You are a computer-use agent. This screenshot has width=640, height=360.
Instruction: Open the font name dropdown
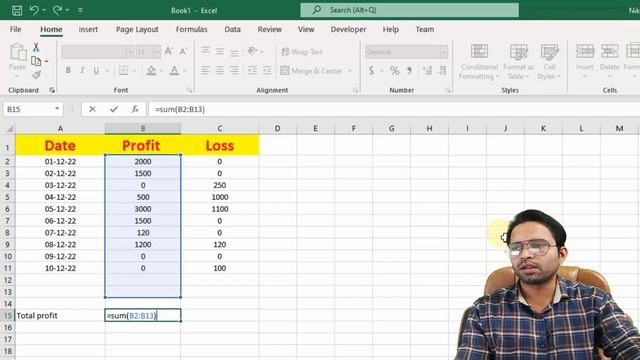tap(130, 52)
